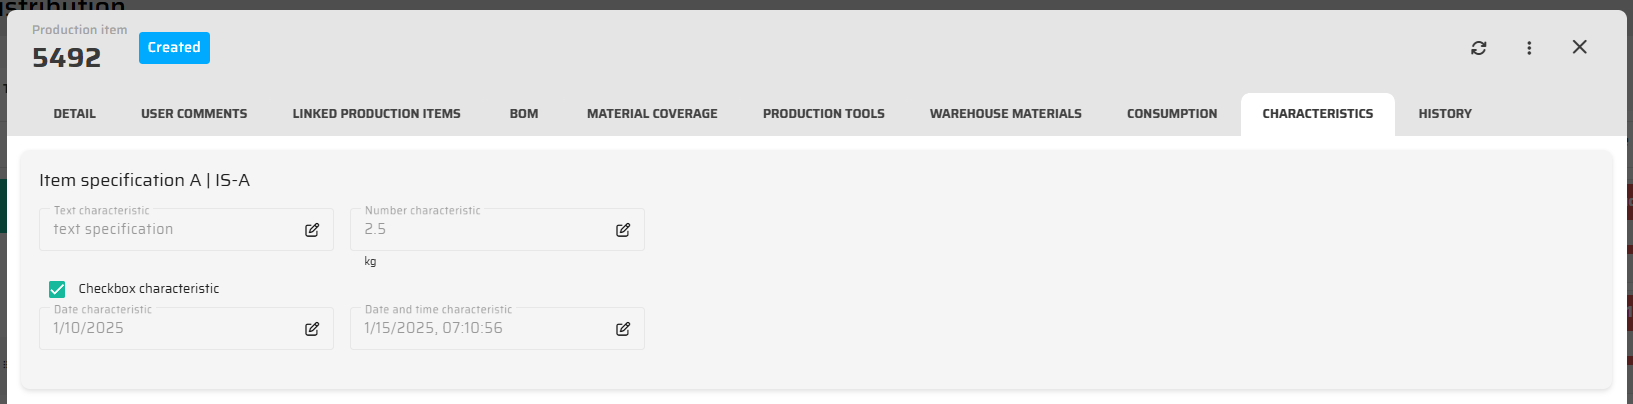1633x404 pixels.
Task: Close the production item dialog
Action: click(x=1579, y=47)
